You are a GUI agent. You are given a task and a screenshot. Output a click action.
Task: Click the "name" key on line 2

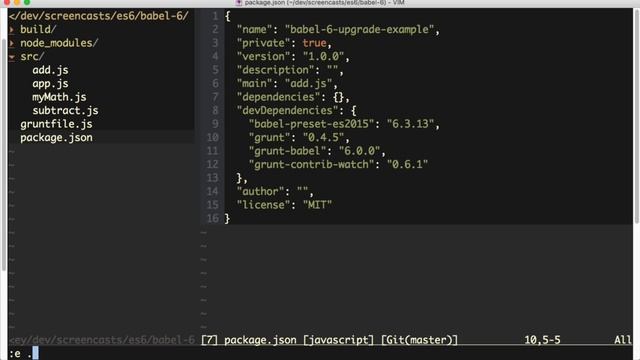click(254, 29)
